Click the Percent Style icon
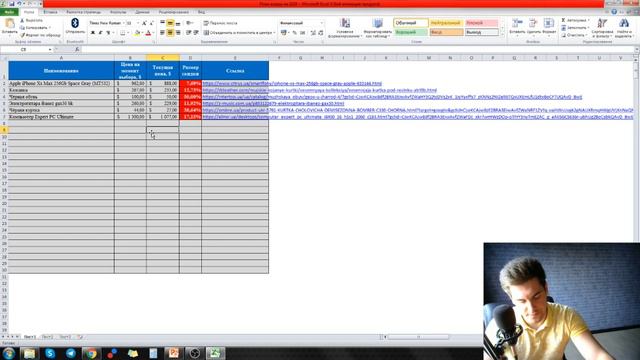The width and height of the screenshot is (640, 360). pyautogui.click(x=294, y=32)
